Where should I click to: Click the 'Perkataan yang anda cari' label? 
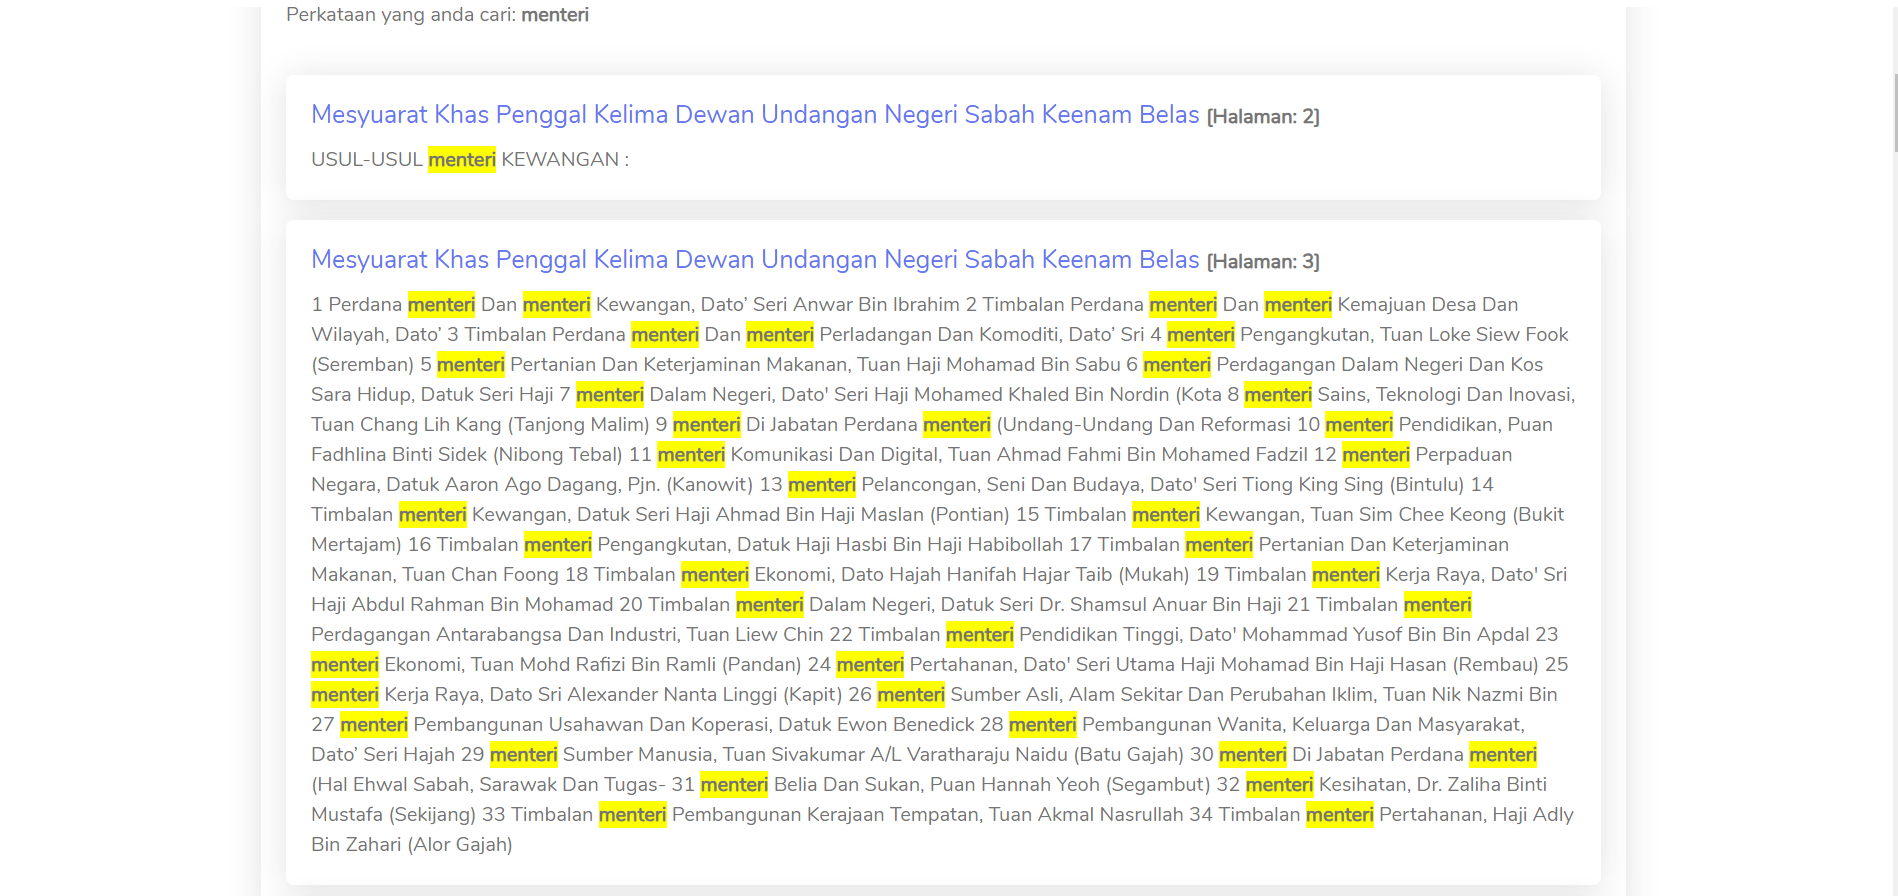coord(400,15)
